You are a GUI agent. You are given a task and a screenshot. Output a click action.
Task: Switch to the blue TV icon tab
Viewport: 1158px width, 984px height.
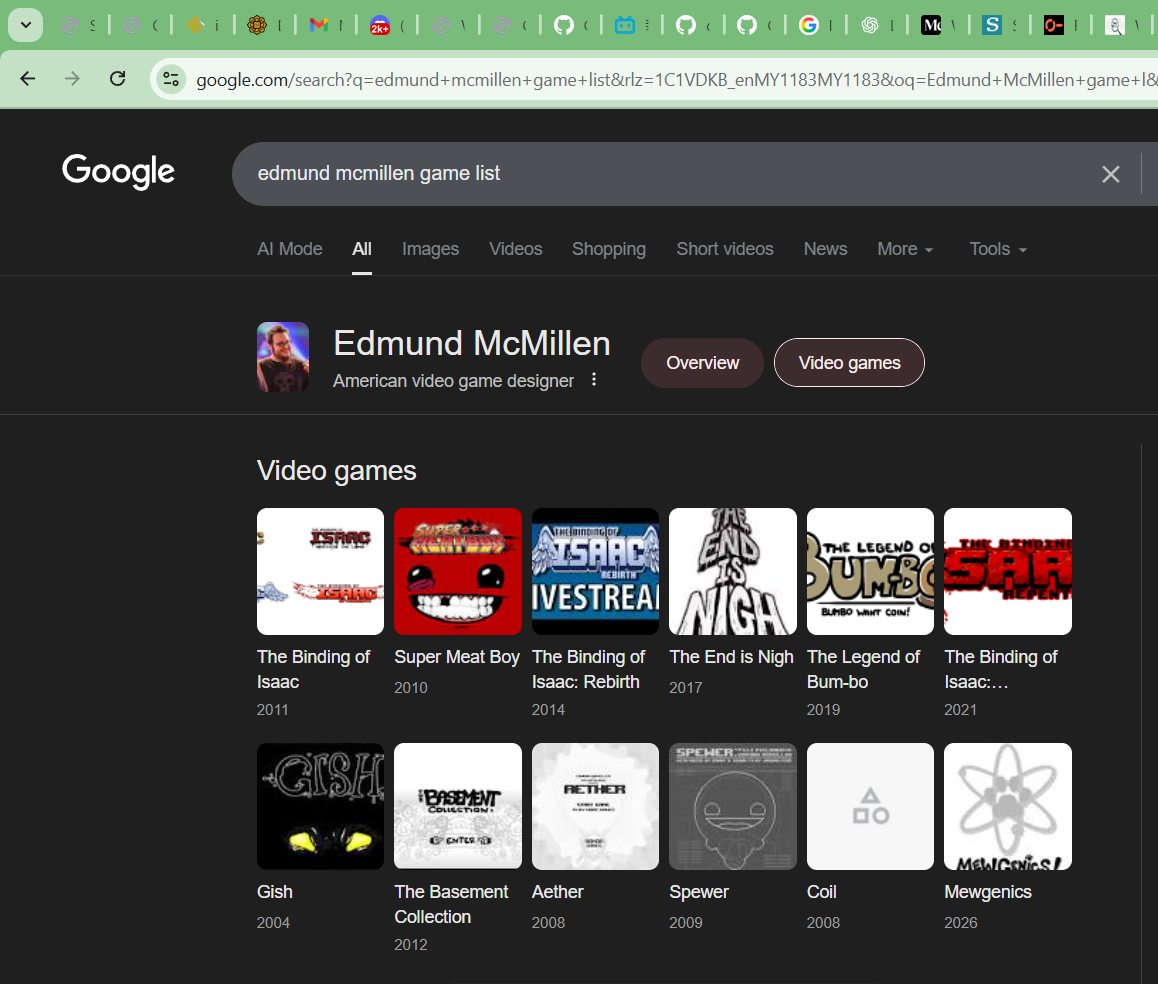point(625,25)
